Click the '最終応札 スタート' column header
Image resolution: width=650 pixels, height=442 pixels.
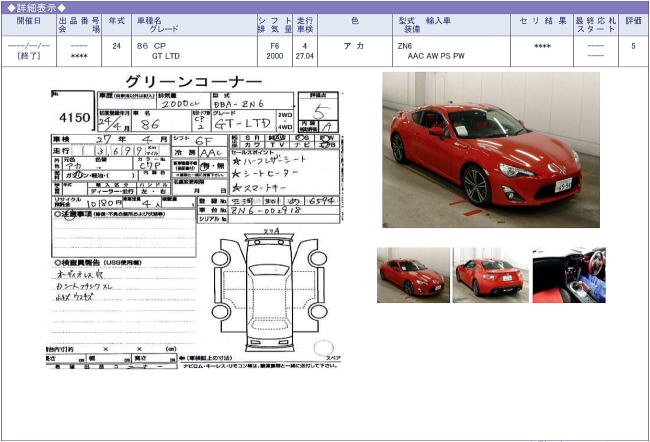[x=596, y=25]
